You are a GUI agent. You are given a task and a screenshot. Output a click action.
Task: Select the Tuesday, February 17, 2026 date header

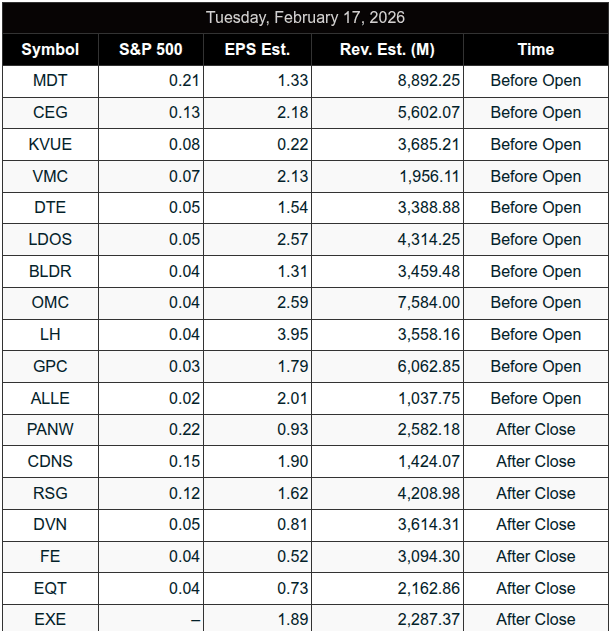pos(305,18)
